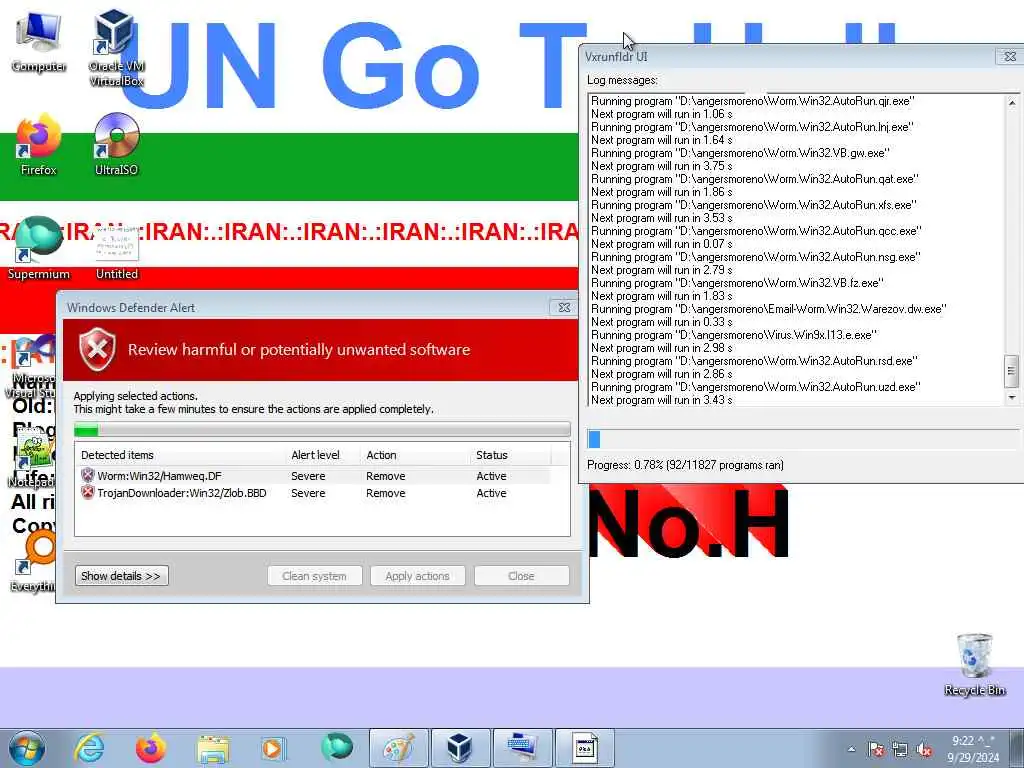Select the Everything desktop shortcut
The height and width of the screenshot is (768, 1024).
[x=33, y=562]
